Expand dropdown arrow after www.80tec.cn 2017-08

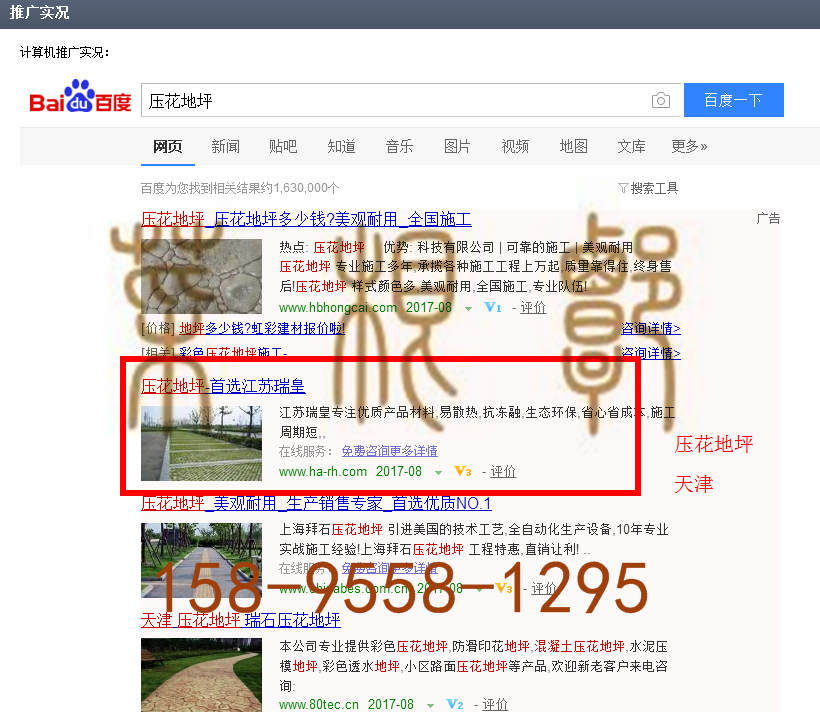[430, 706]
